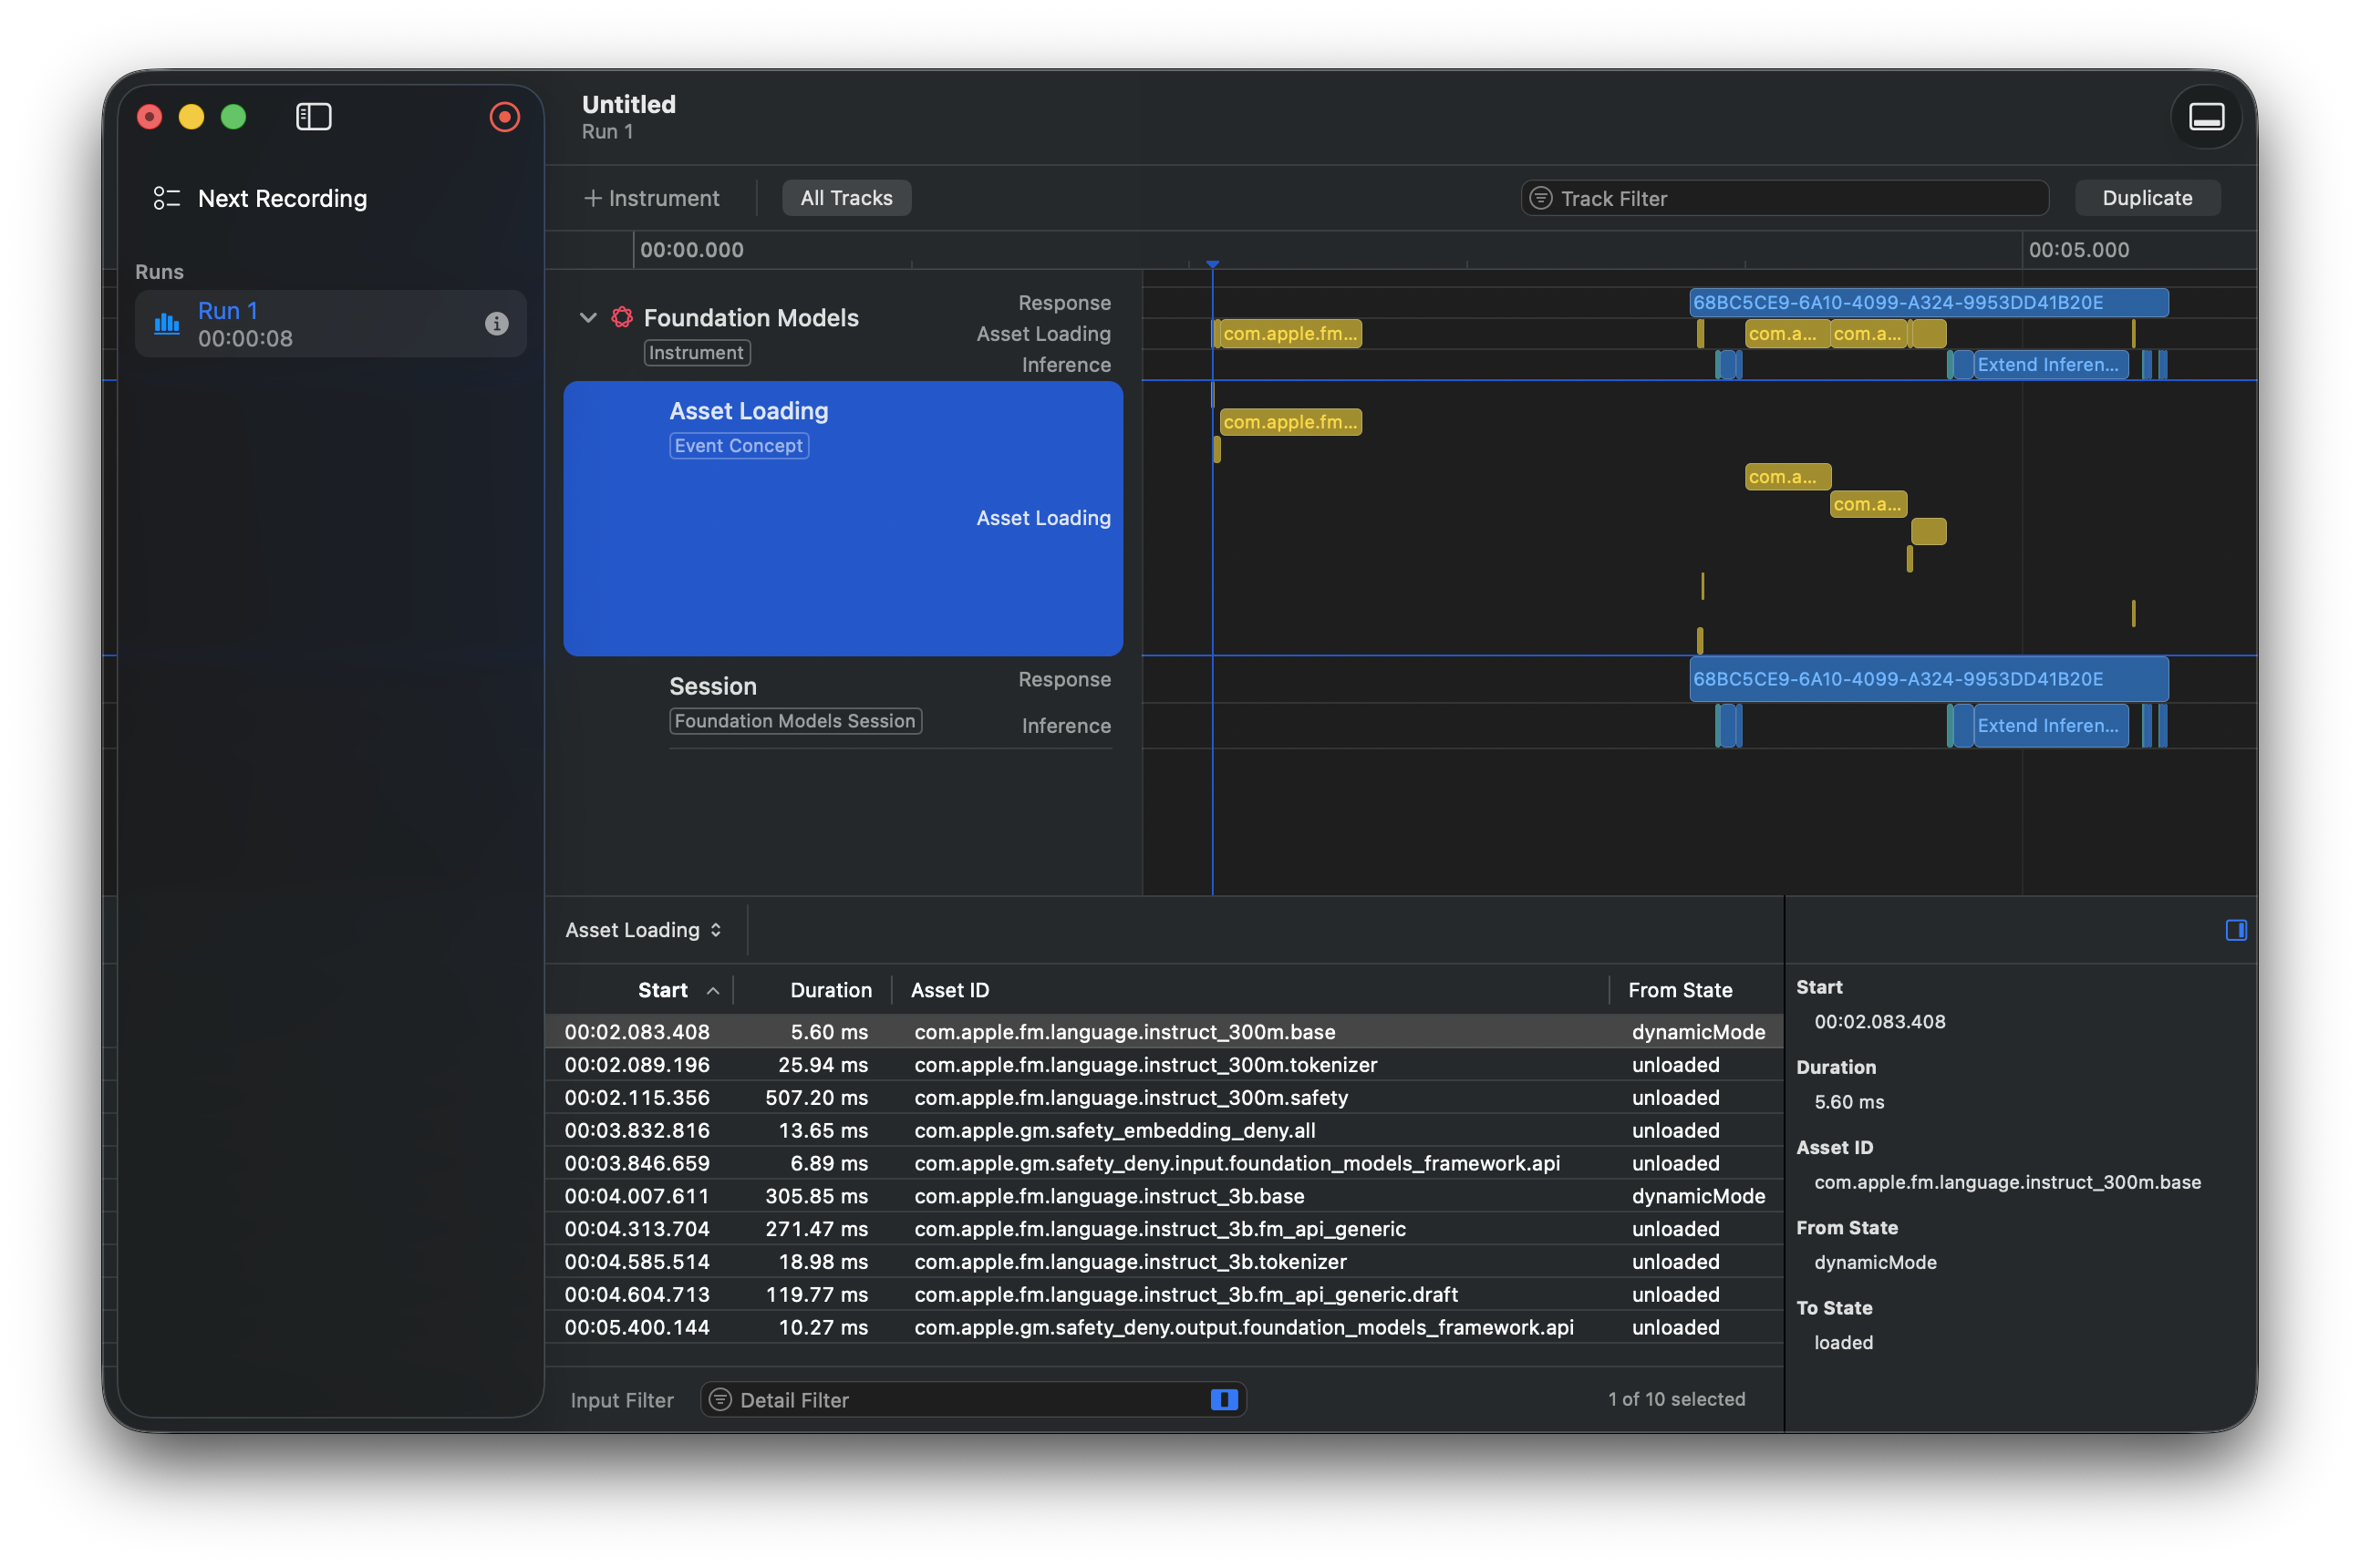Open the Asset Loading detail dropdown
2360x1568 pixels.
click(643, 930)
